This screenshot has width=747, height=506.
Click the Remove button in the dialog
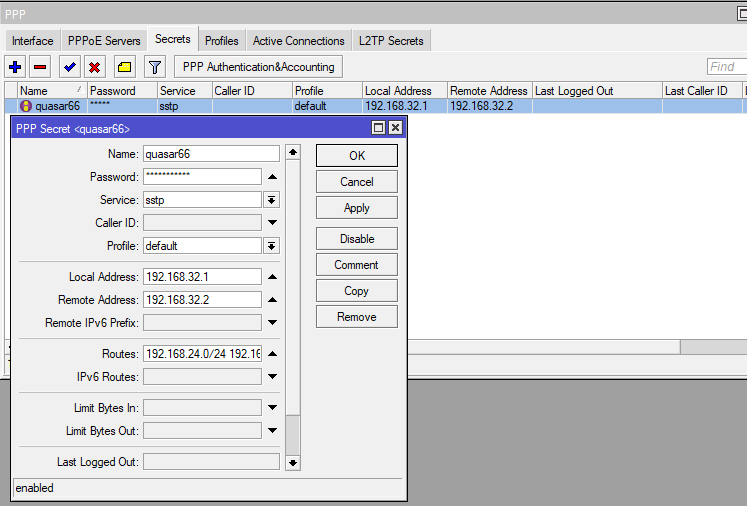357,317
